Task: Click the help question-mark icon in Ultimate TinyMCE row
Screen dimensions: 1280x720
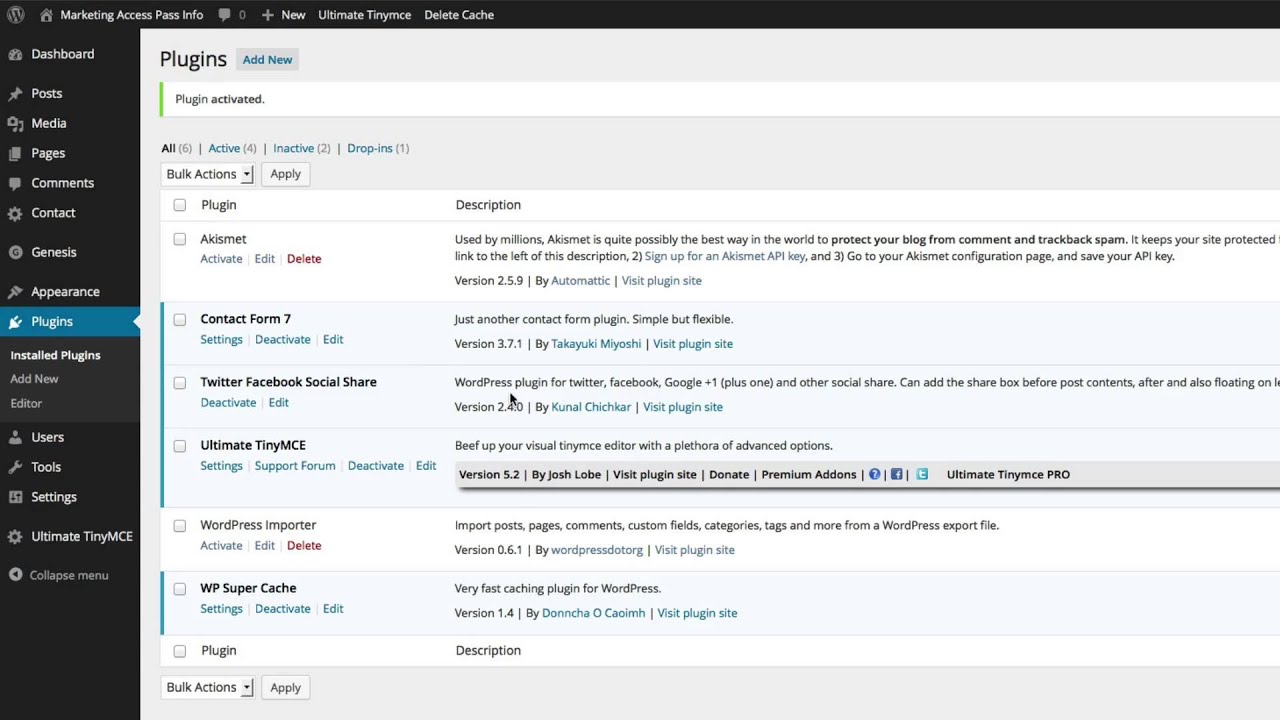Action: [x=874, y=474]
